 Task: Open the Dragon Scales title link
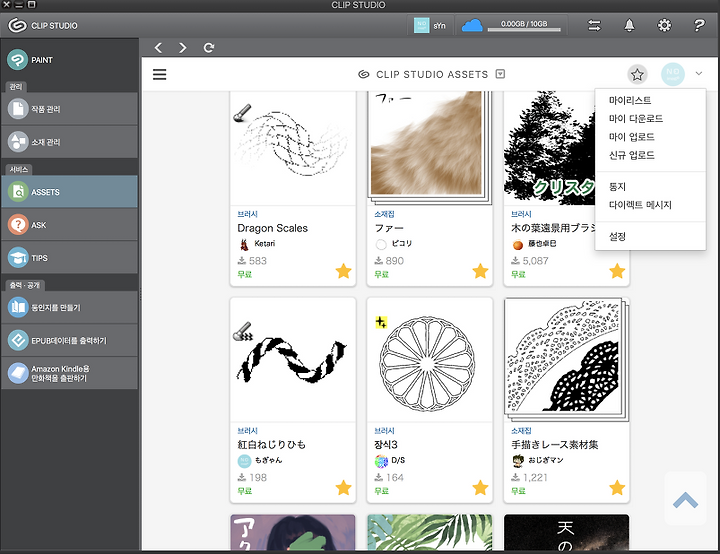[x=272, y=228]
